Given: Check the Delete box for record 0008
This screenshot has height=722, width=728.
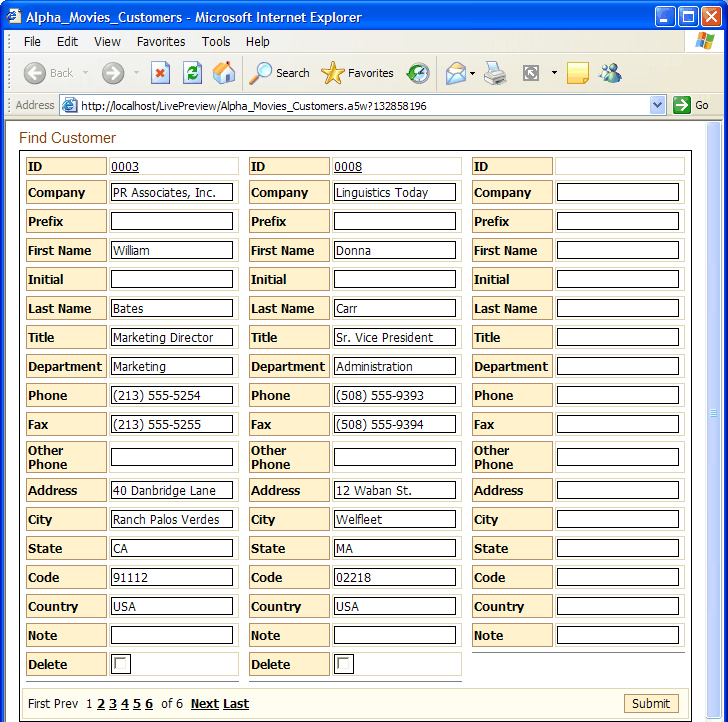Looking at the screenshot, I should 344,664.
